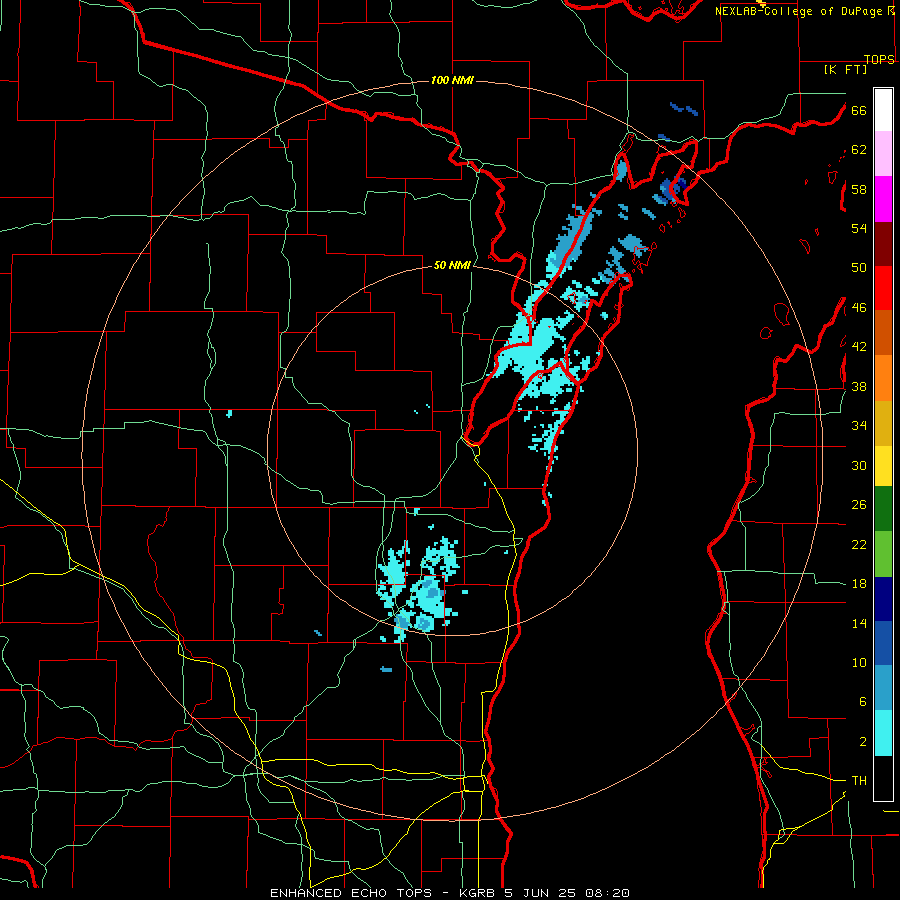Click the 'TOPS' legend title
The height and width of the screenshot is (900, 900).
tap(879, 59)
